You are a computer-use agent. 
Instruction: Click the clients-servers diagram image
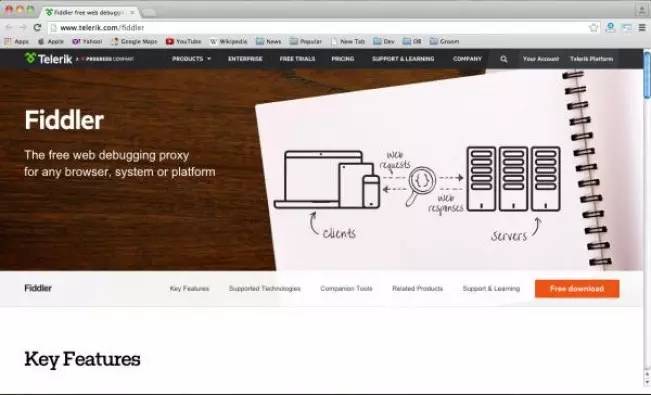pyautogui.click(x=417, y=193)
